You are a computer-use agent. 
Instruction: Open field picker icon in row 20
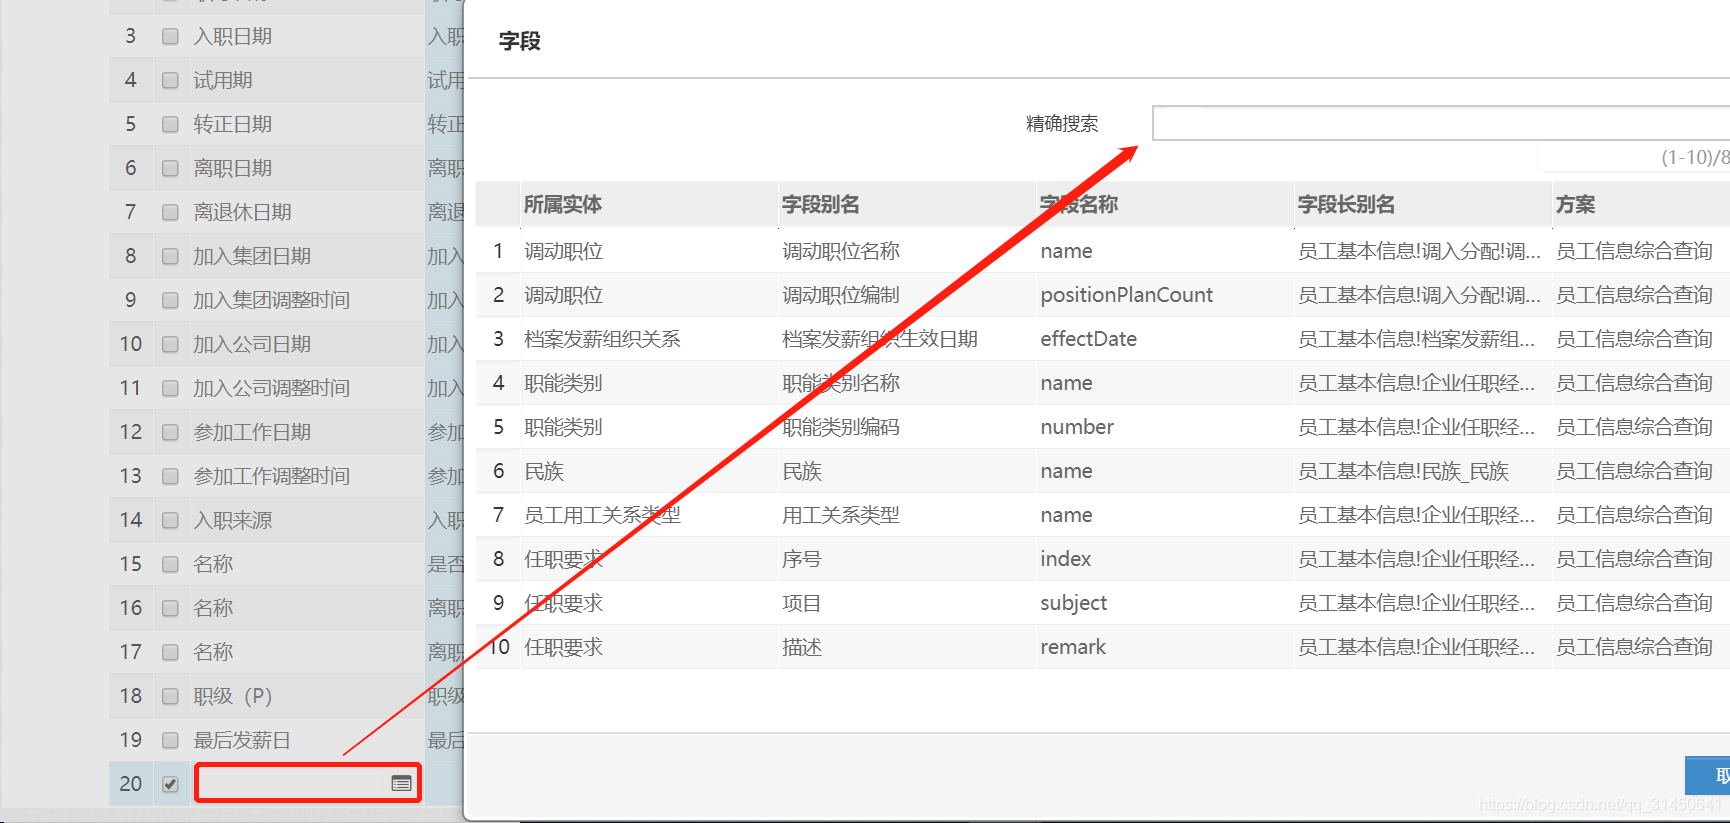pyautogui.click(x=401, y=784)
